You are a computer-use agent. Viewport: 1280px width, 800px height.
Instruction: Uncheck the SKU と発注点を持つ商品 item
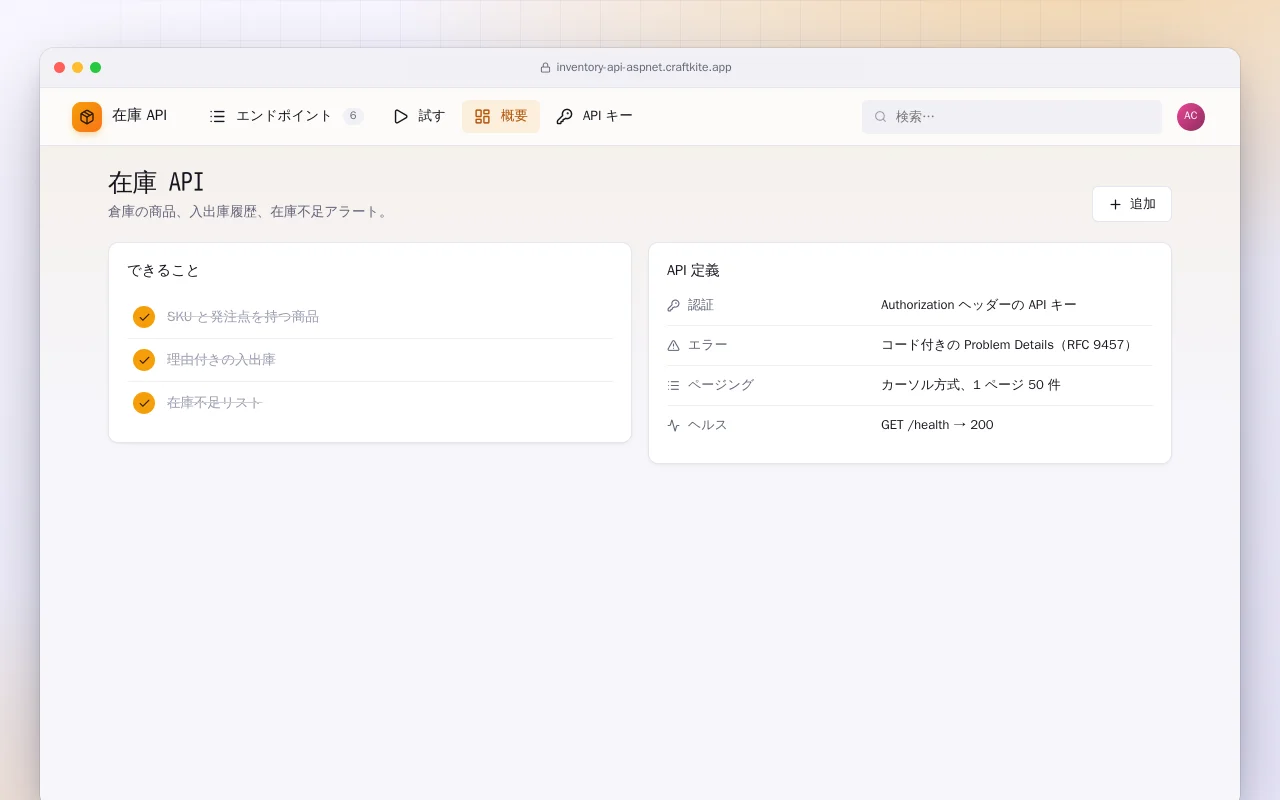[x=144, y=317]
